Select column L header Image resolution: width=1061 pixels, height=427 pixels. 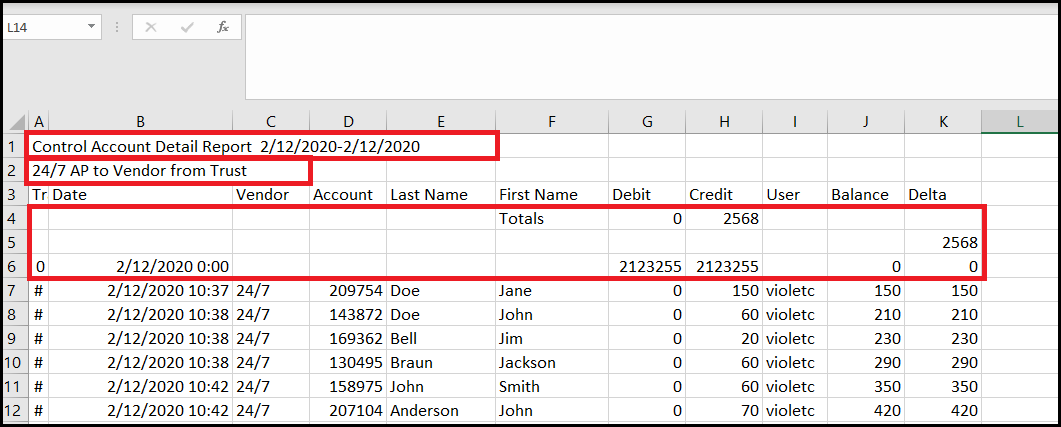(1019, 121)
